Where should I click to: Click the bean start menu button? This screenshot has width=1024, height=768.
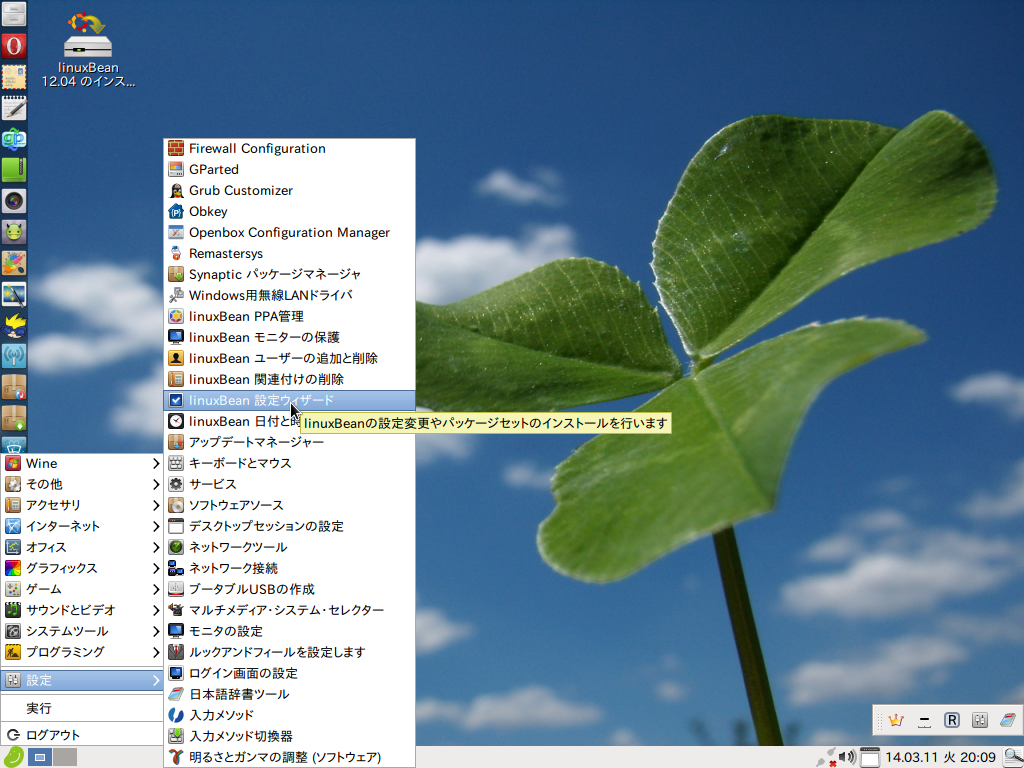[x=13, y=757]
